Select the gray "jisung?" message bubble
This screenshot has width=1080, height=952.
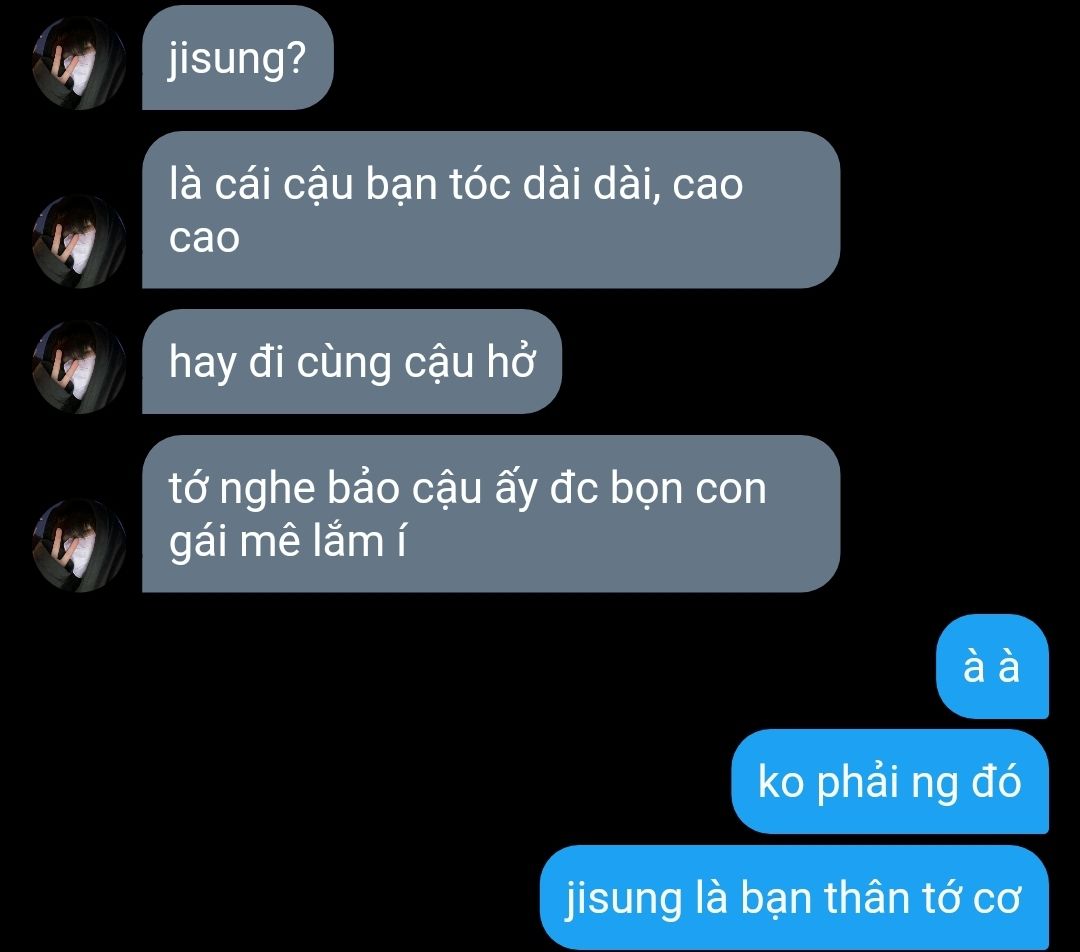(238, 57)
